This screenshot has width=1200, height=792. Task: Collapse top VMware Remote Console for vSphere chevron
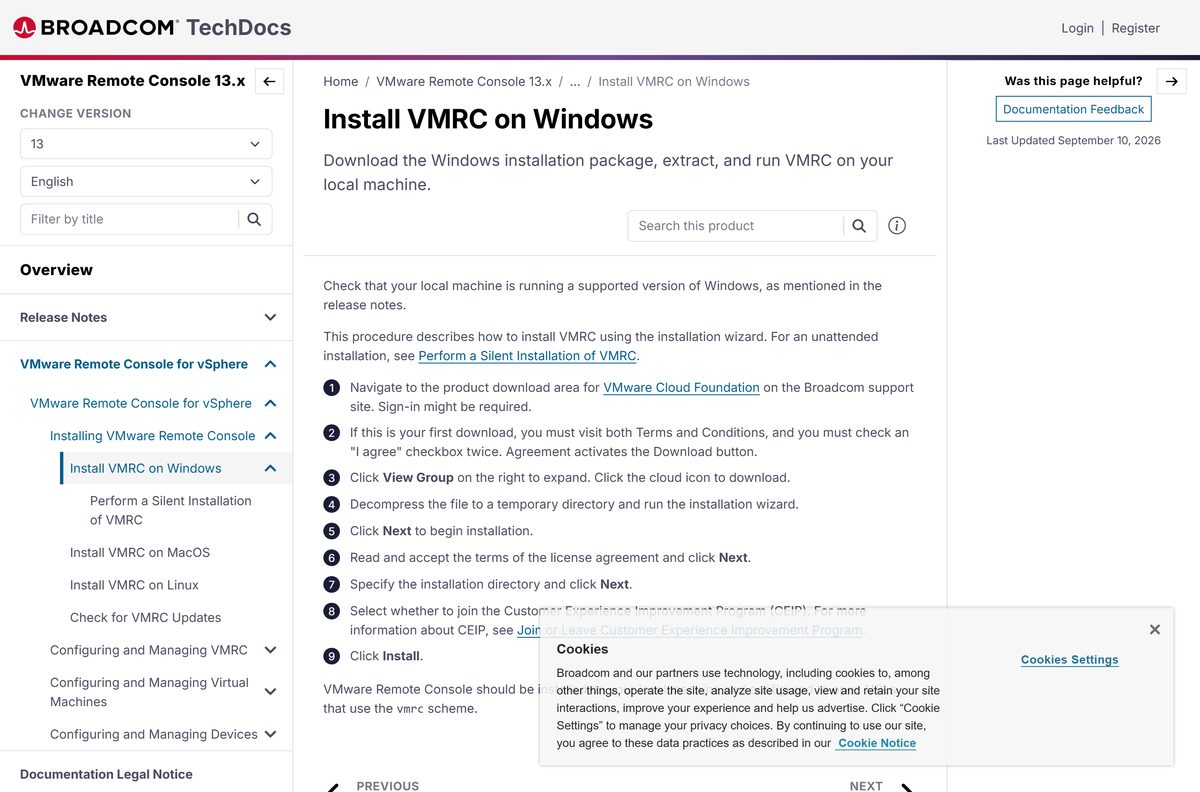click(270, 364)
